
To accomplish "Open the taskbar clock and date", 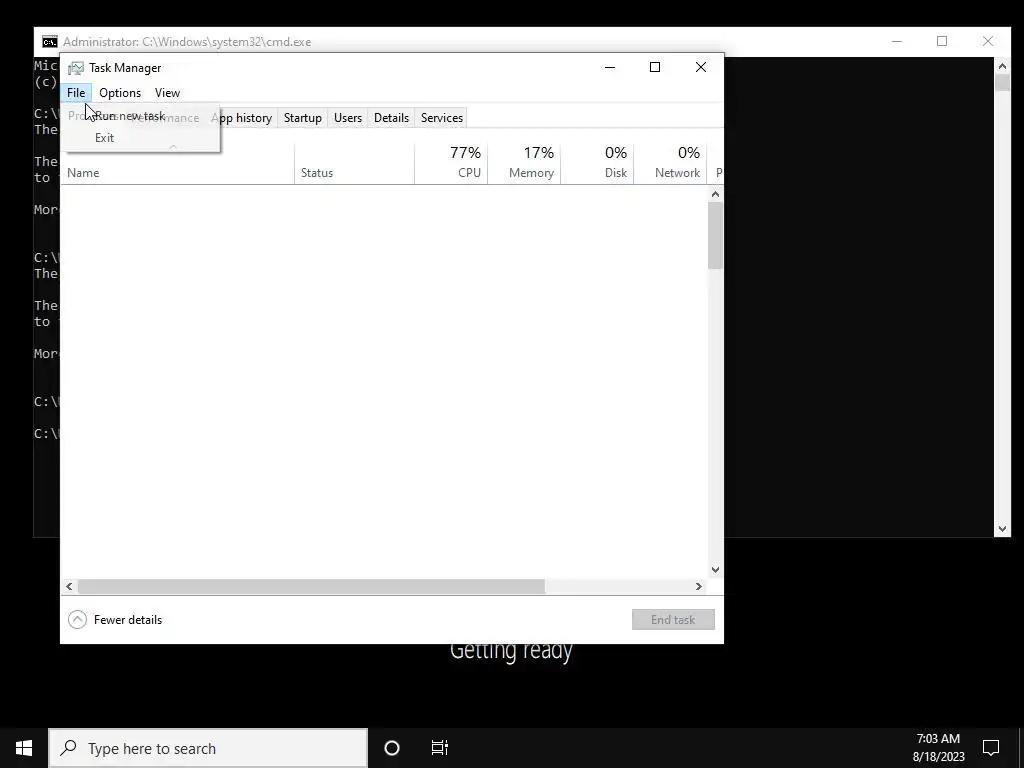I will (938, 748).
